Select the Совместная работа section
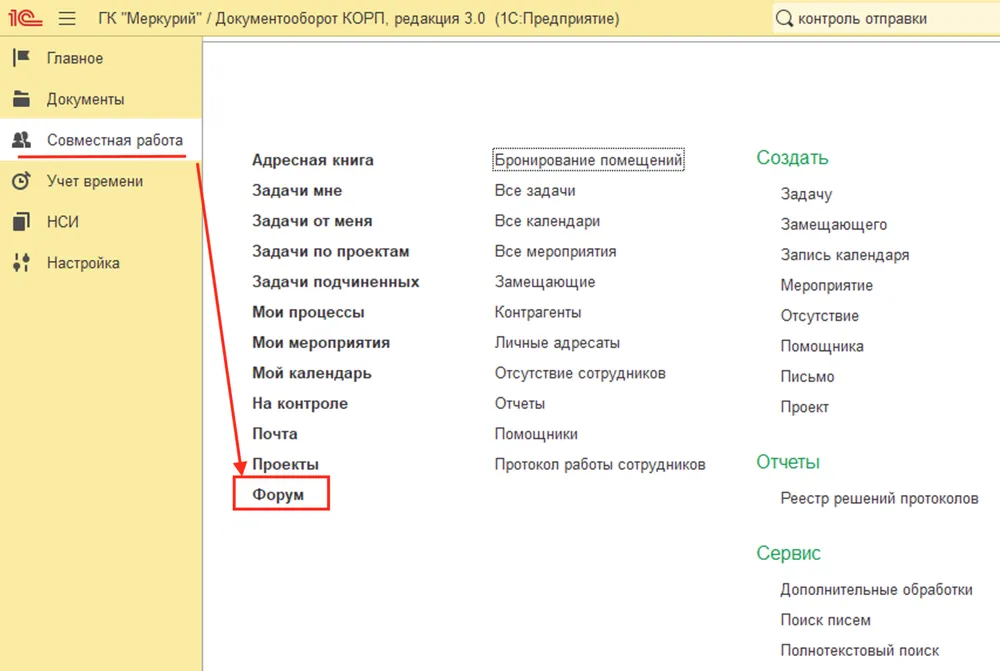 click(101, 140)
